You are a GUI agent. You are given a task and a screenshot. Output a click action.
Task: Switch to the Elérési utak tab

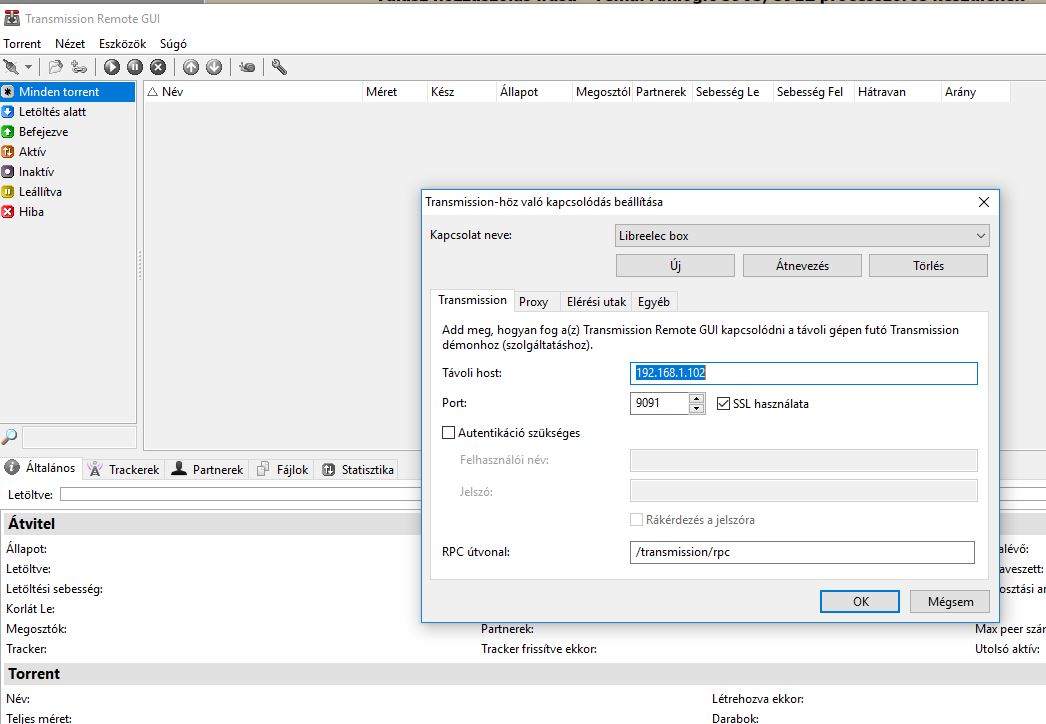click(x=596, y=302)
